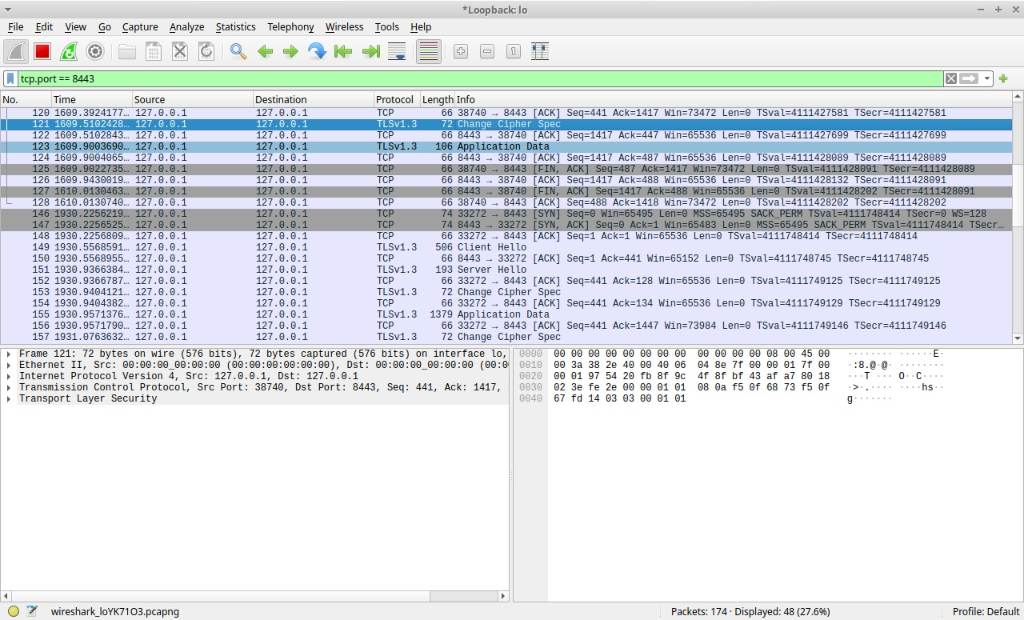Open the Capture menu

click(140, 27)
